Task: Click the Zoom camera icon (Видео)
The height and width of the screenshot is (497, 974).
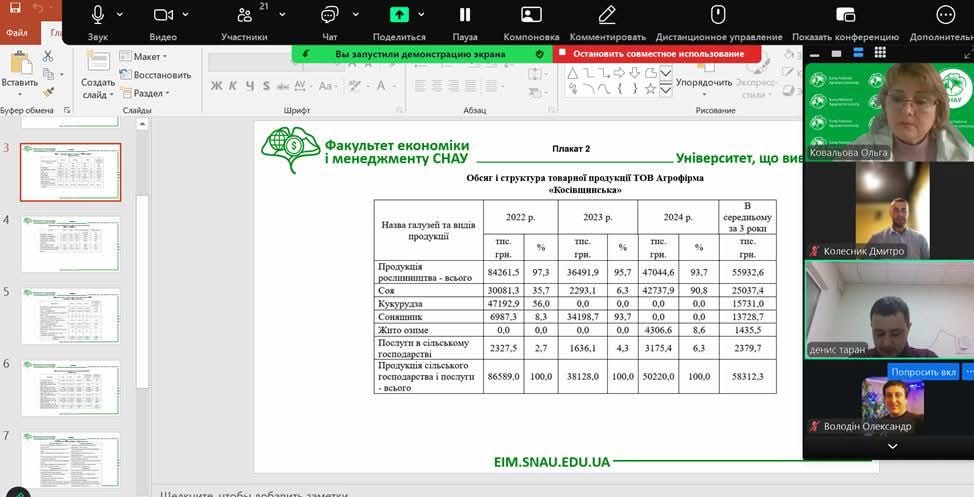Action: tap(163, 15)
